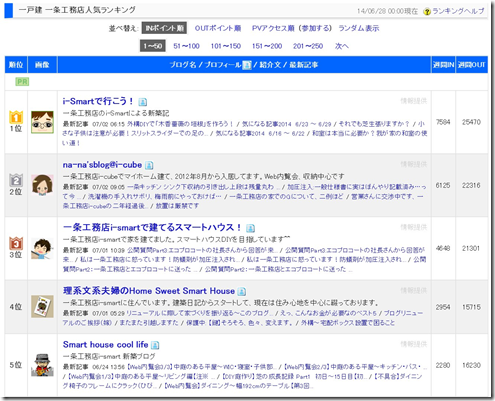Click 情報提供 in the Smart house cool life row

pos(413,344)
